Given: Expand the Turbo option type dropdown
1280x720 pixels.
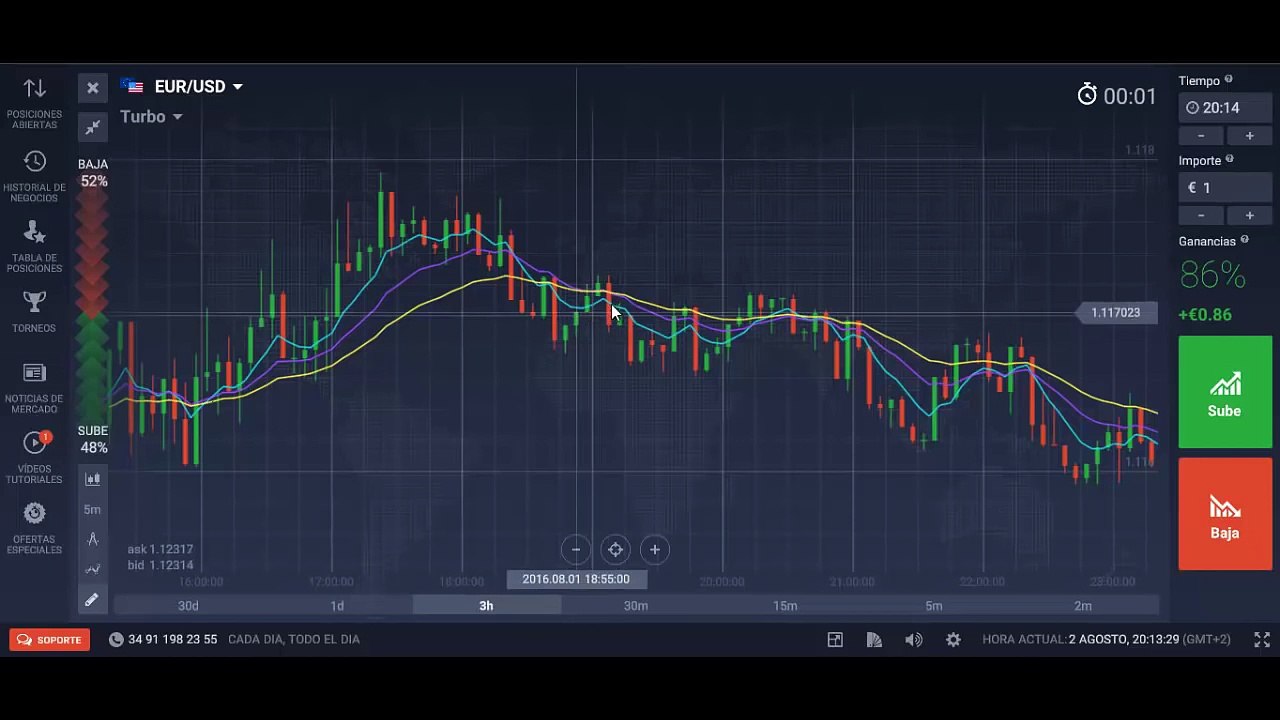Looking at the screenshot, I should [151, 117].
